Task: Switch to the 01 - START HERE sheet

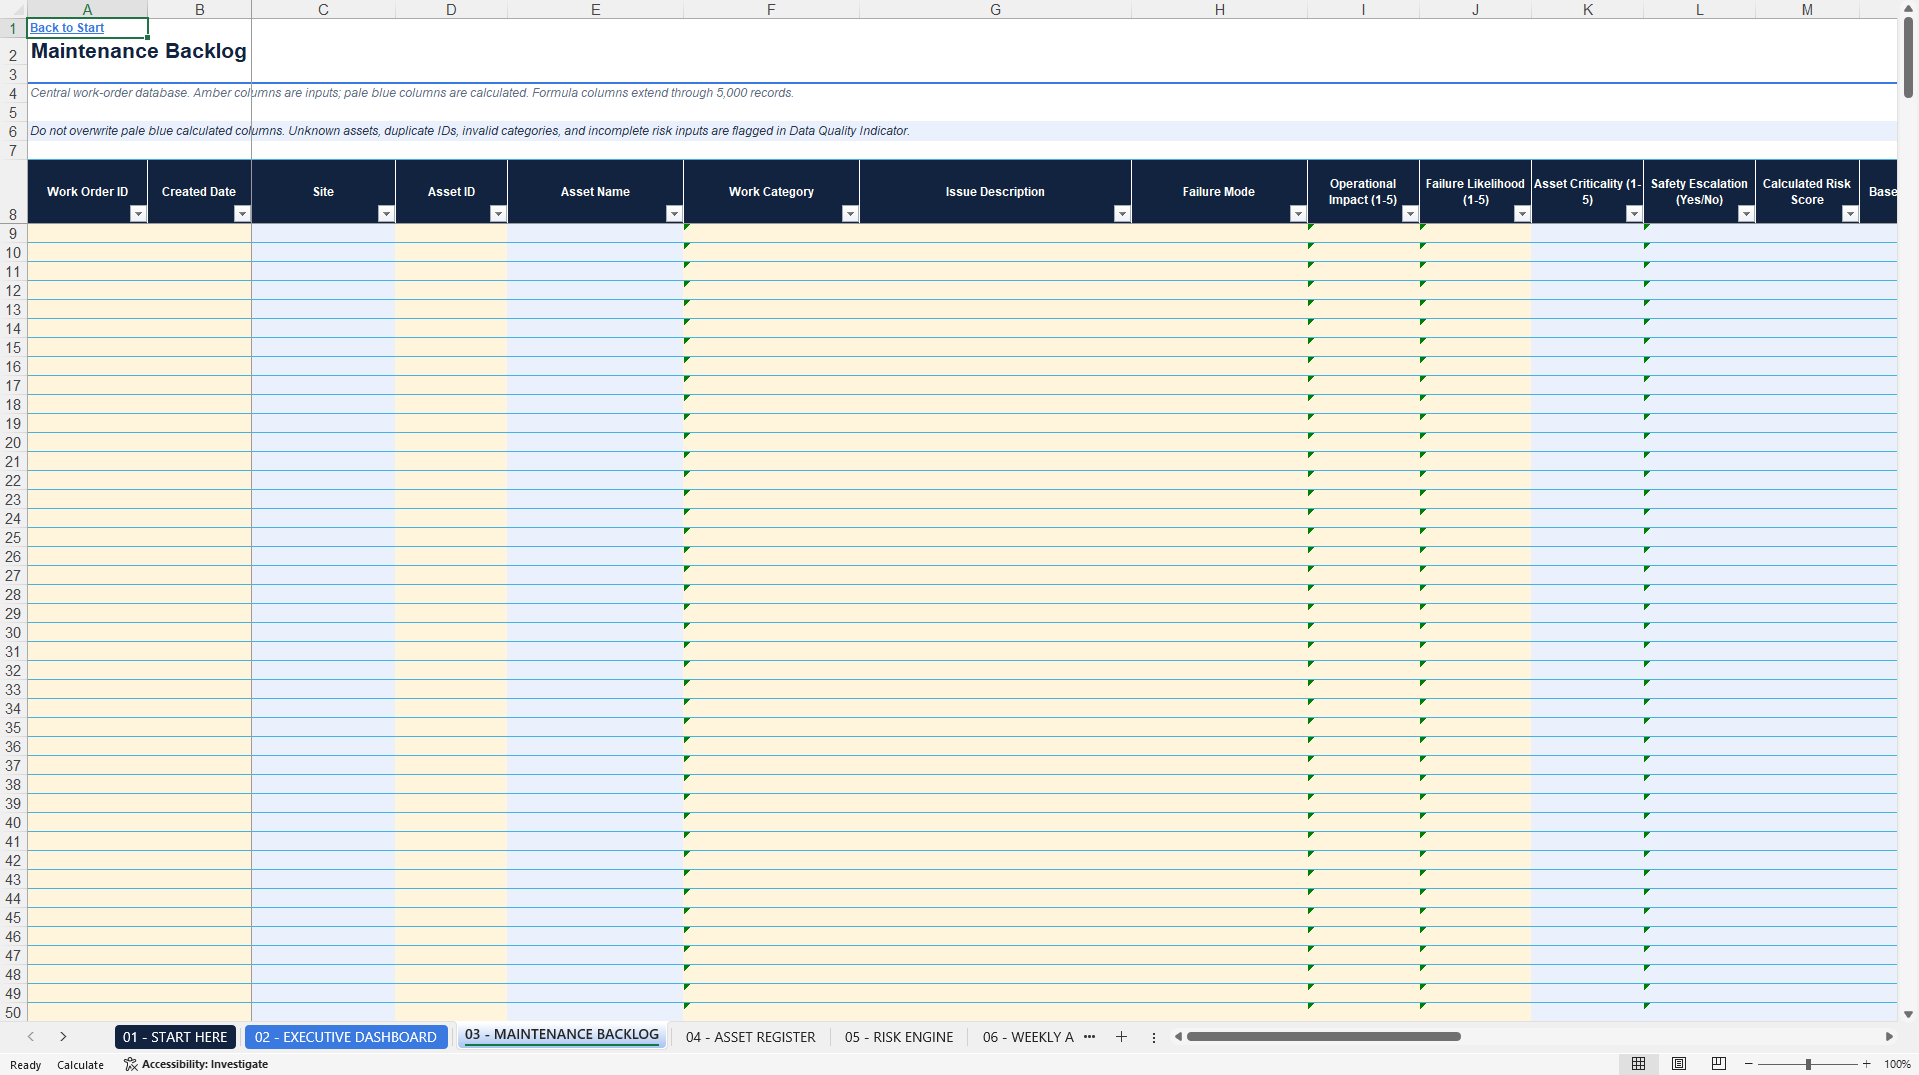Action: tap(175, 1037)
